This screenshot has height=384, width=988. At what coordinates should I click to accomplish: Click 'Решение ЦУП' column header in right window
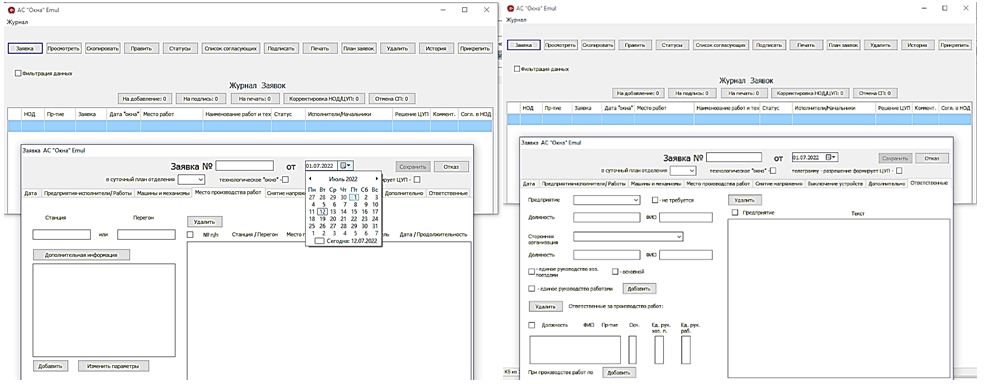(x=893, y=108)
